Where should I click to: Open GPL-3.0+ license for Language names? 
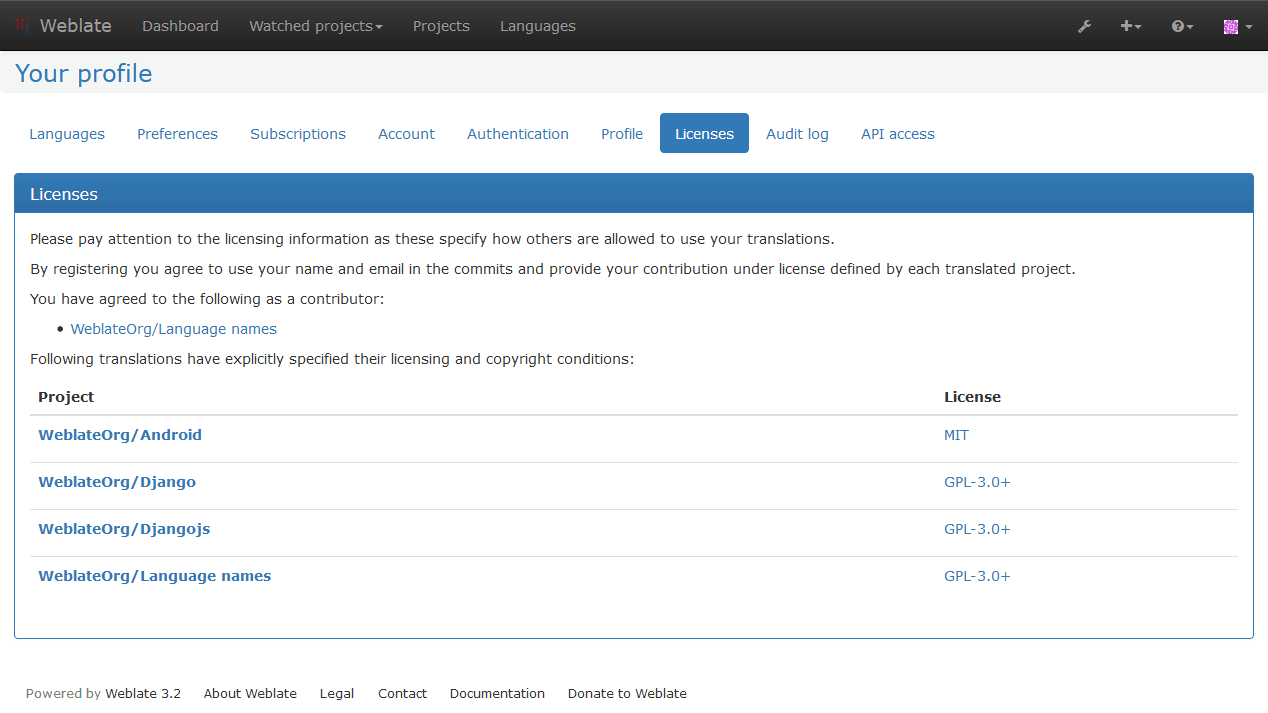click(x=977, y=576)
